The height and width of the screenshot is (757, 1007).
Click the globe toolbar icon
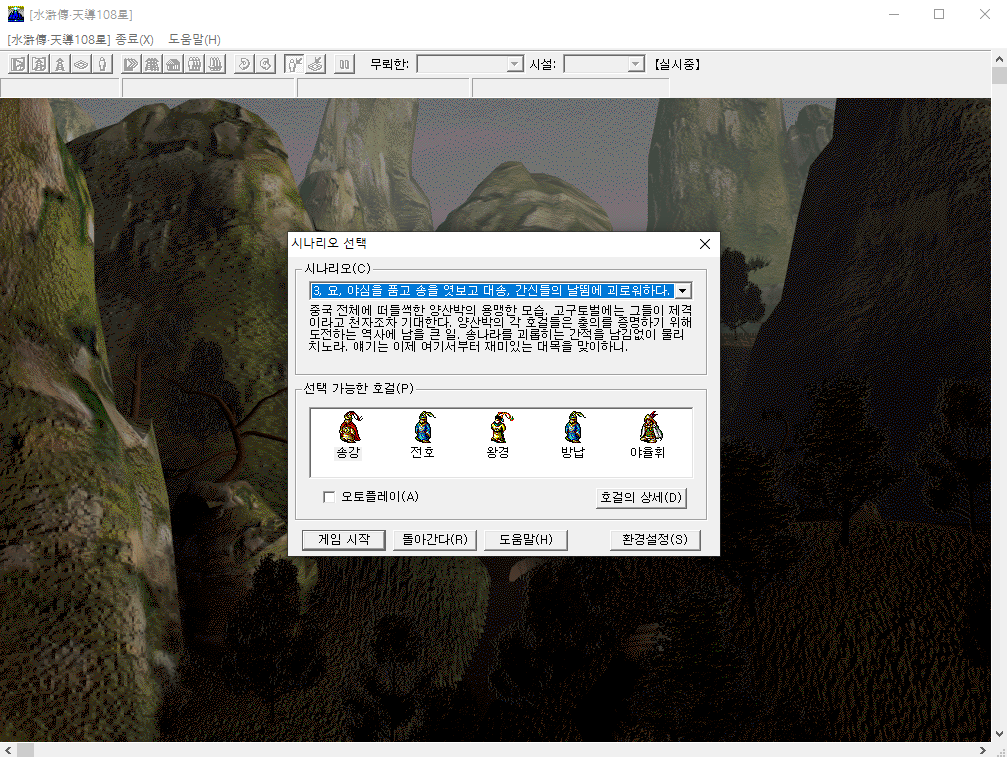[265, 64]
